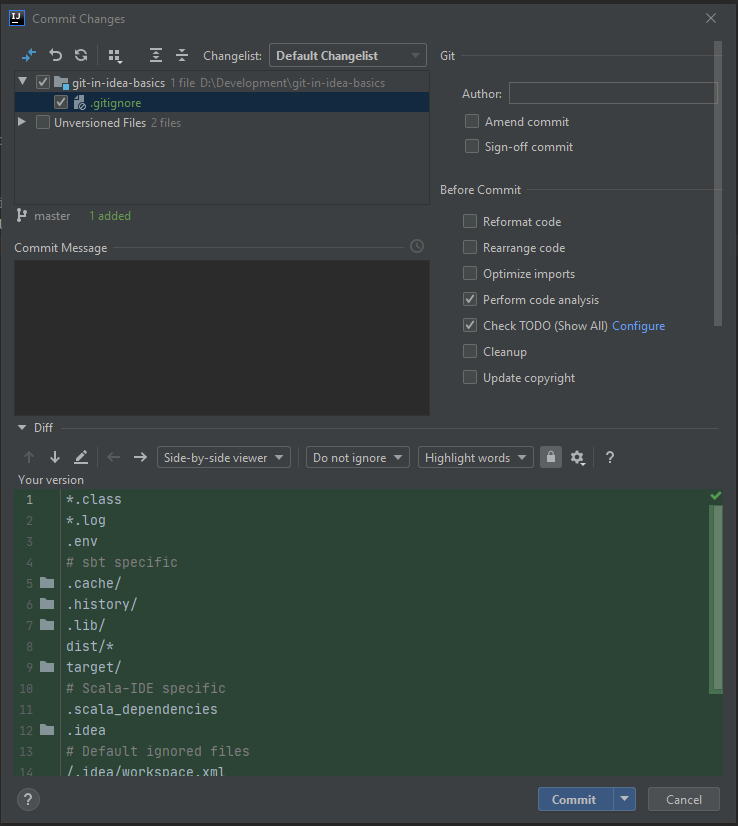The width and height of the screenshot is (738, 826).
Task: Enable Amend commit checkbox
Action: click(471, 121)
